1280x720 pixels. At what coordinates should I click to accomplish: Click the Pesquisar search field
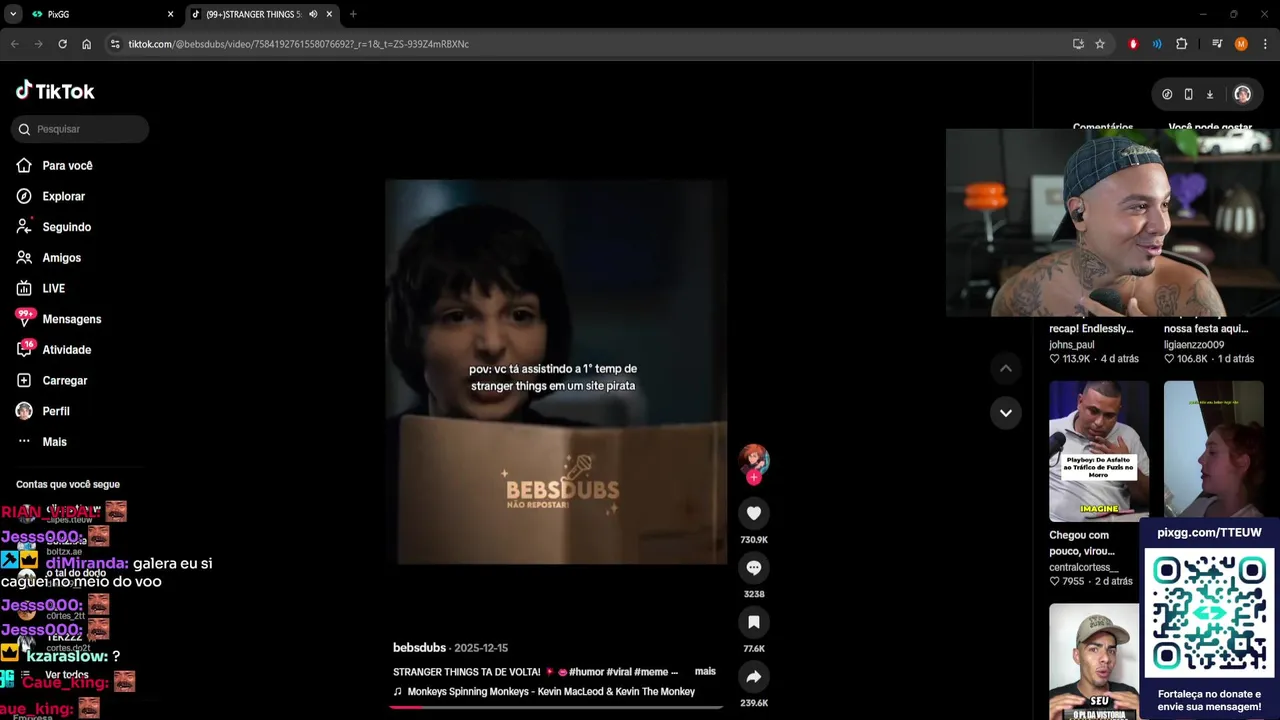click(81, 129)
